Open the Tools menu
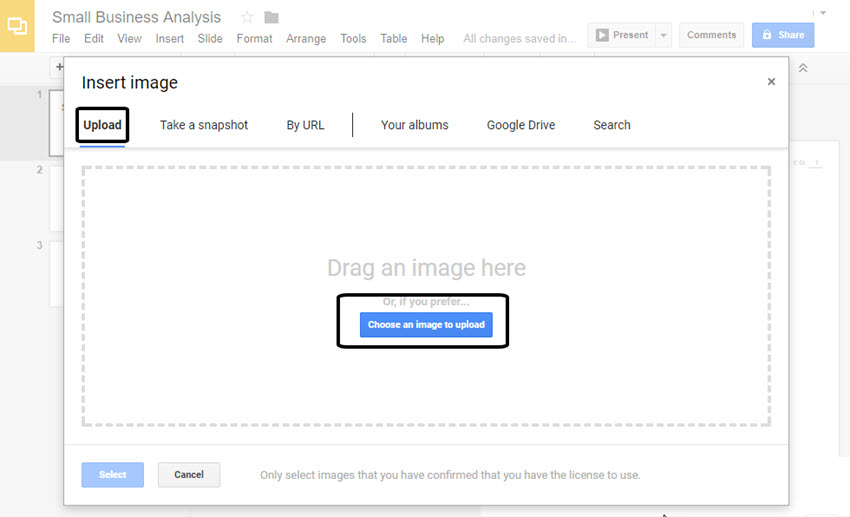850x517 pixels. pos(353,38)
